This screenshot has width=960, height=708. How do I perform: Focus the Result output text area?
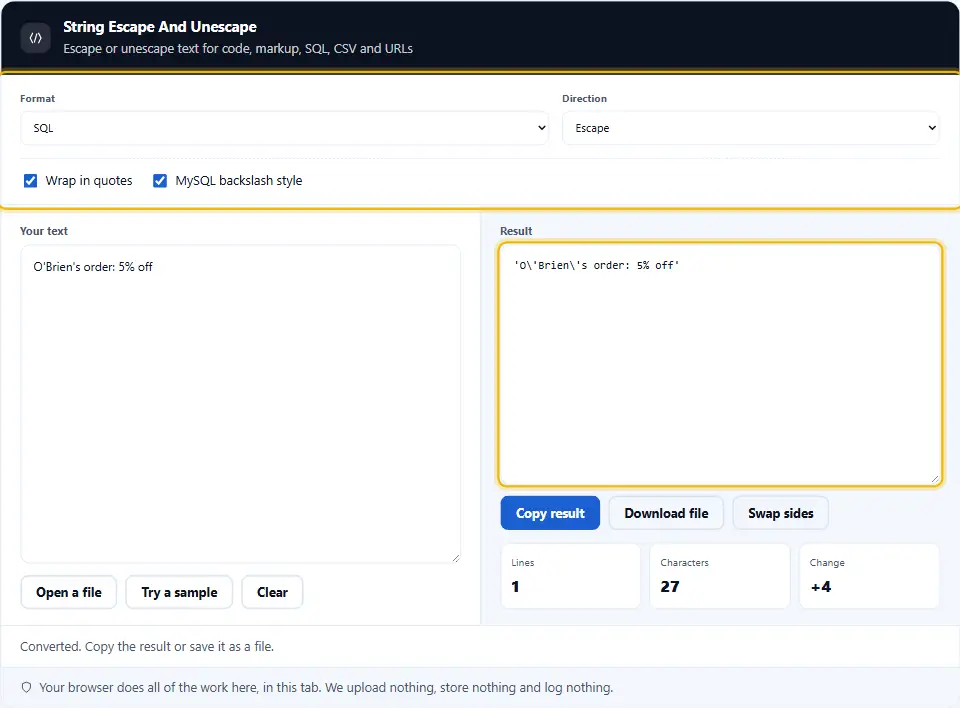(x=720, y=364)
